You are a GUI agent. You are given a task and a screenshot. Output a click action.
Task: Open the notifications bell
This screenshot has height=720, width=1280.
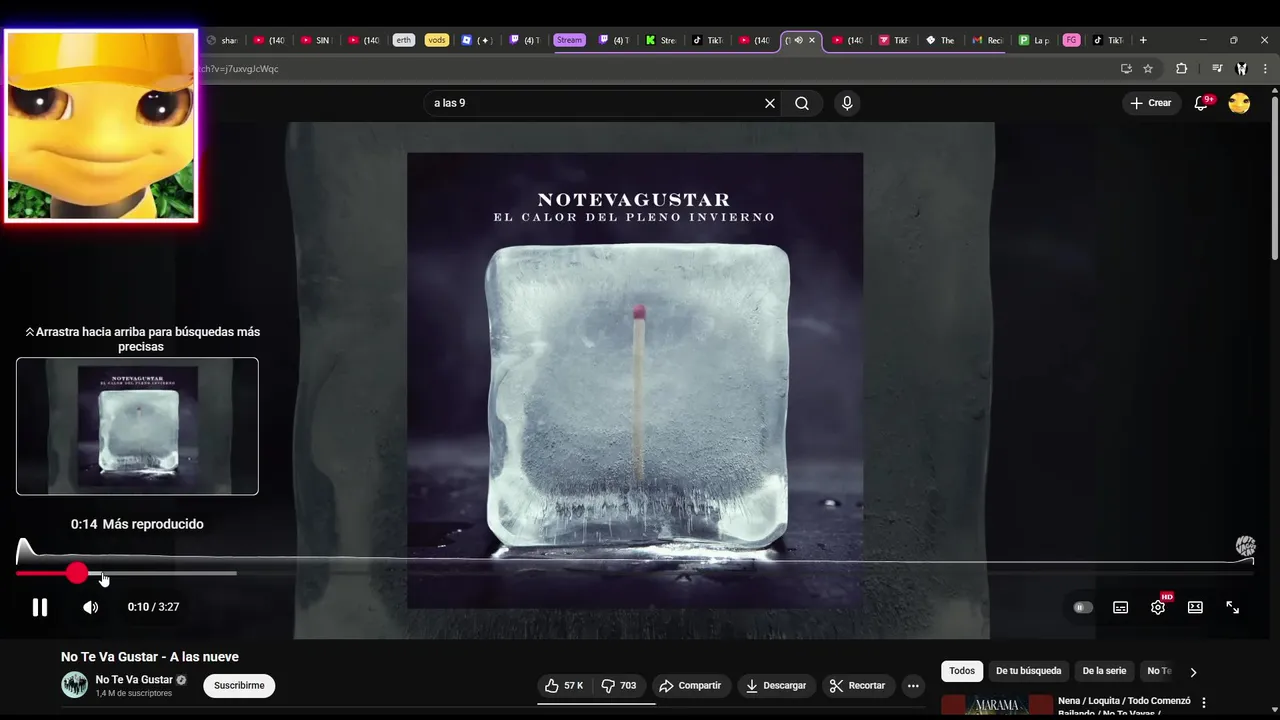coord(1202,103)
